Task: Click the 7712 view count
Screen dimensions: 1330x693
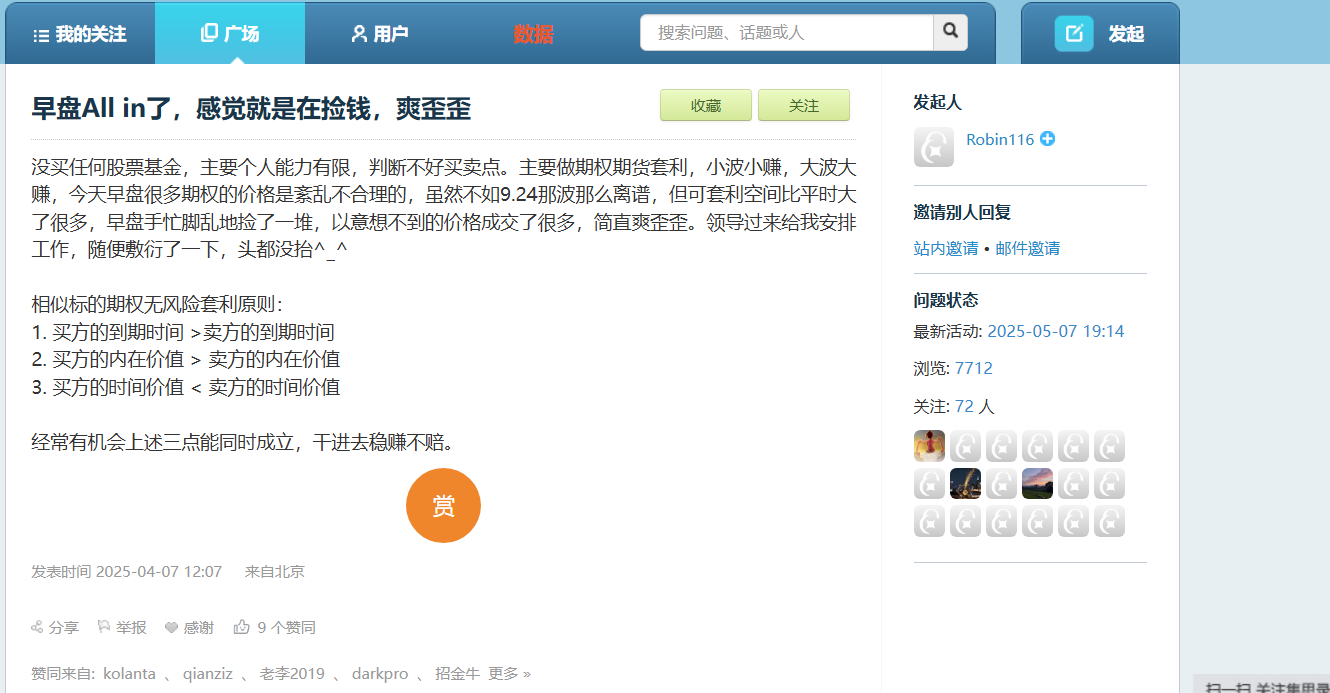Action: pyautogui.click(x=973, y=368)
